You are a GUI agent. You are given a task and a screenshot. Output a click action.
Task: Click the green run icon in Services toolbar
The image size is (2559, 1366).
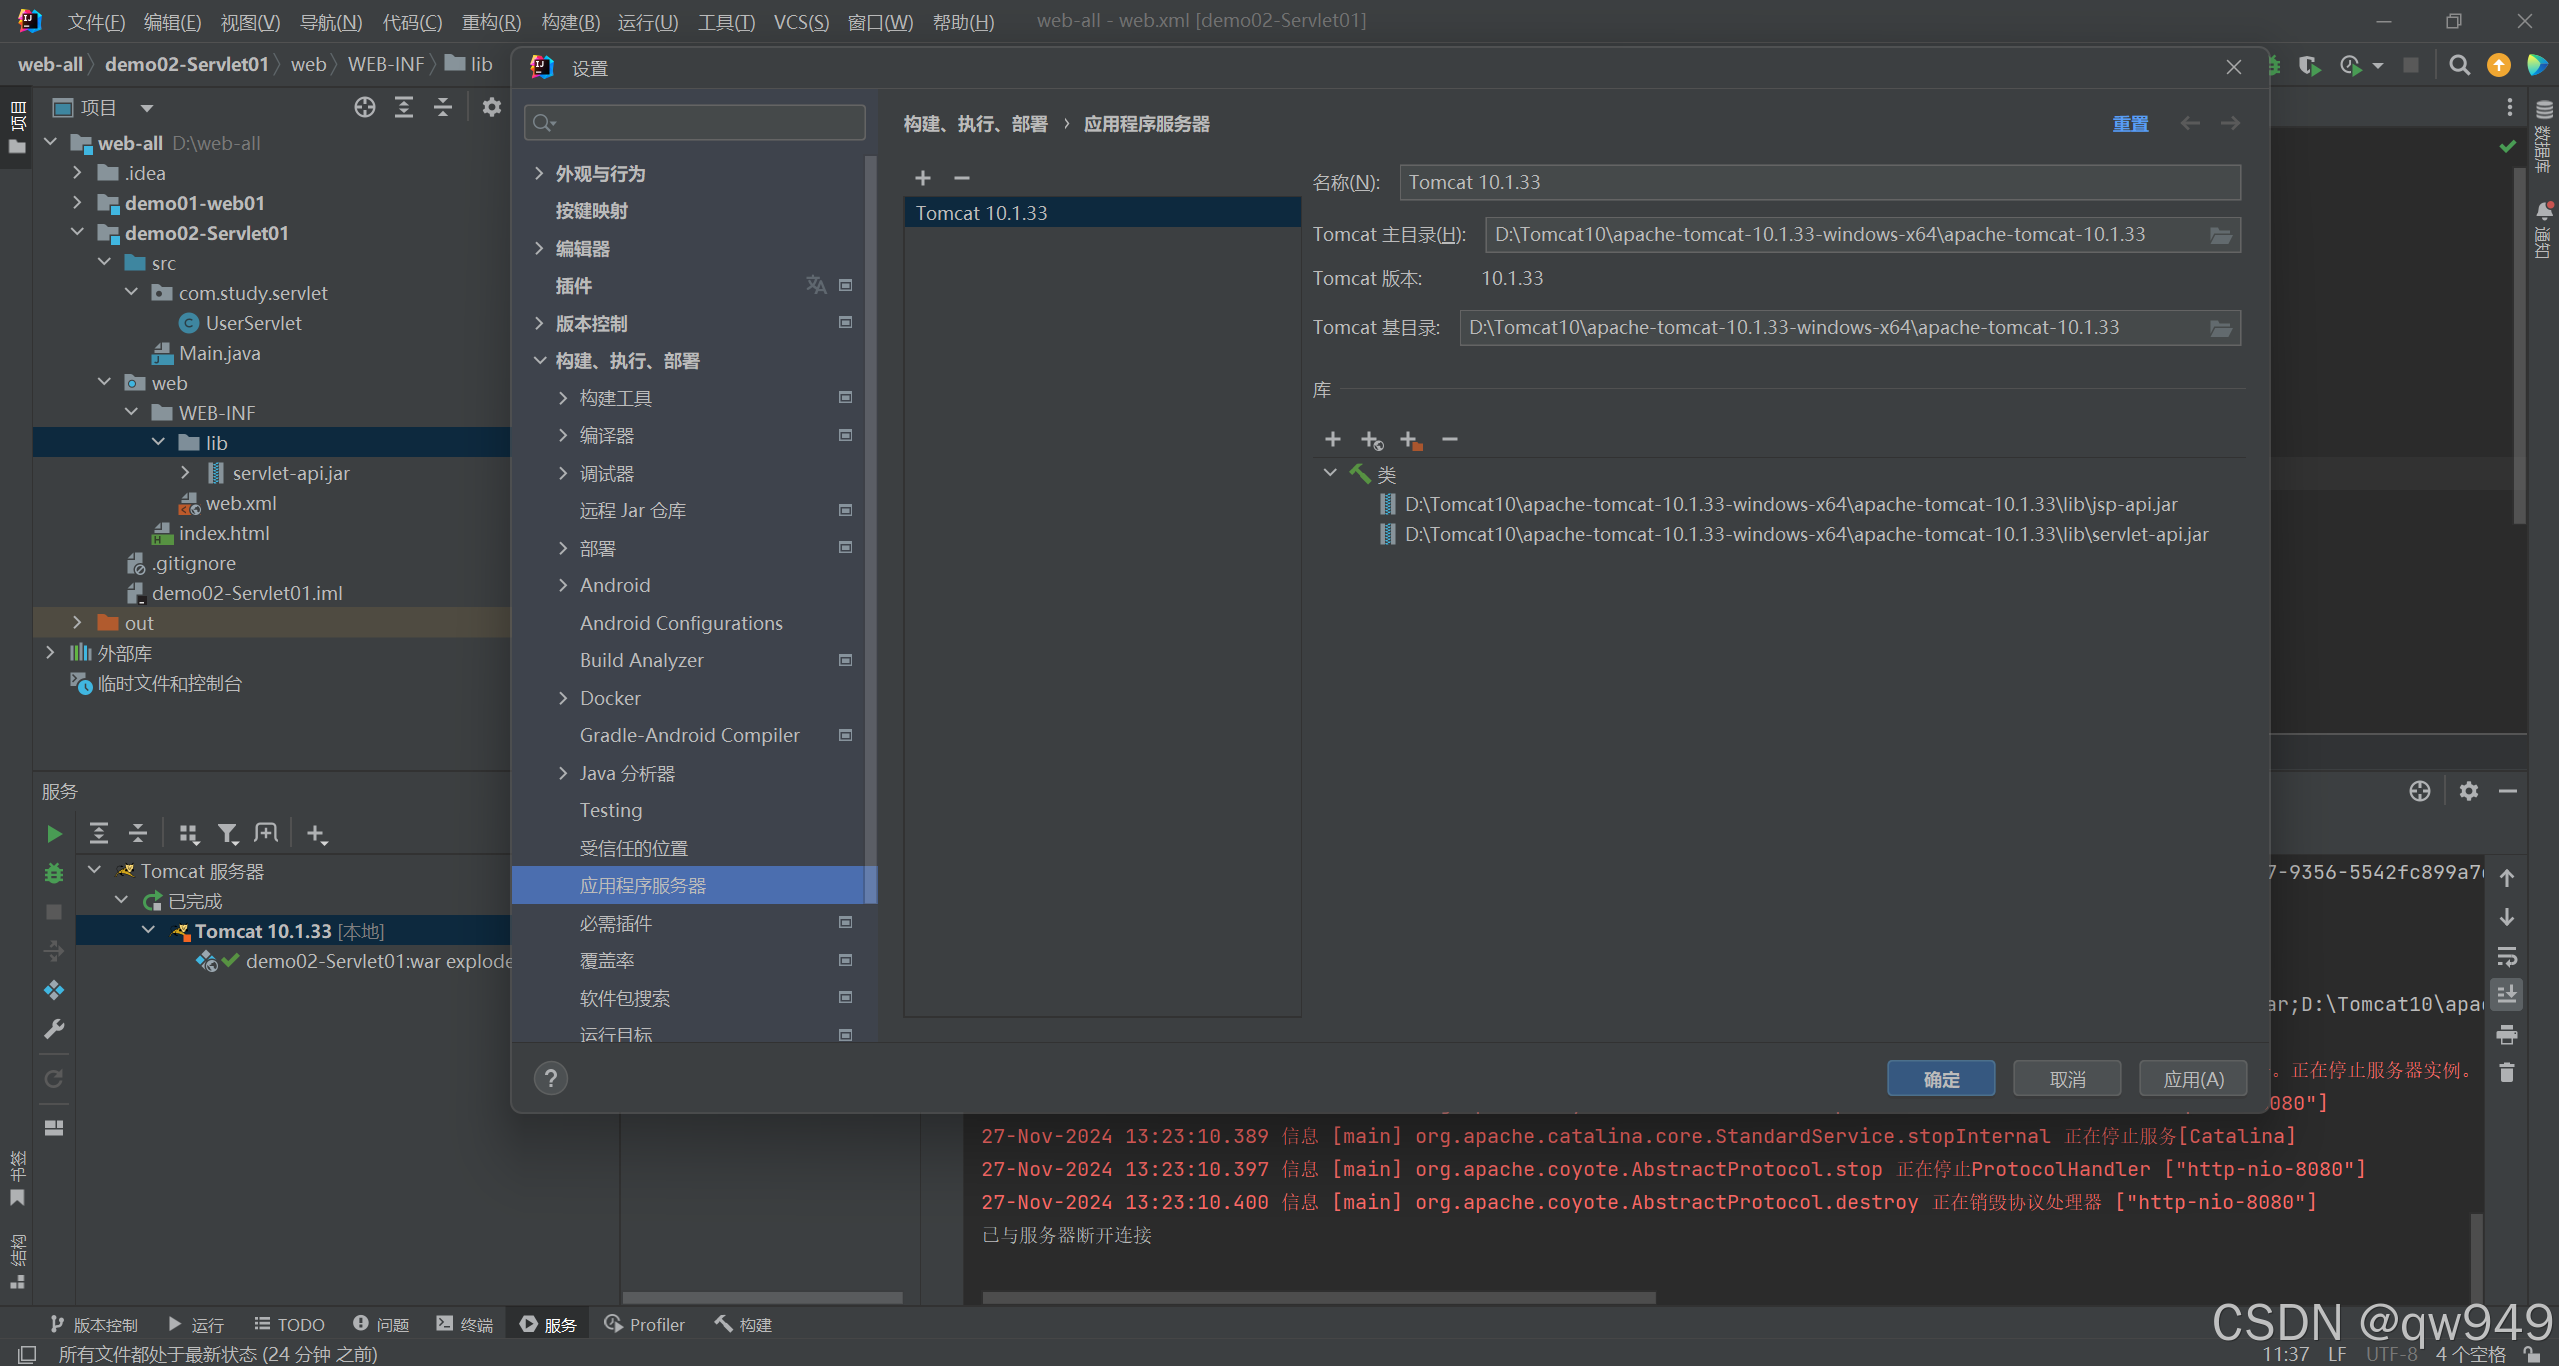54,833
